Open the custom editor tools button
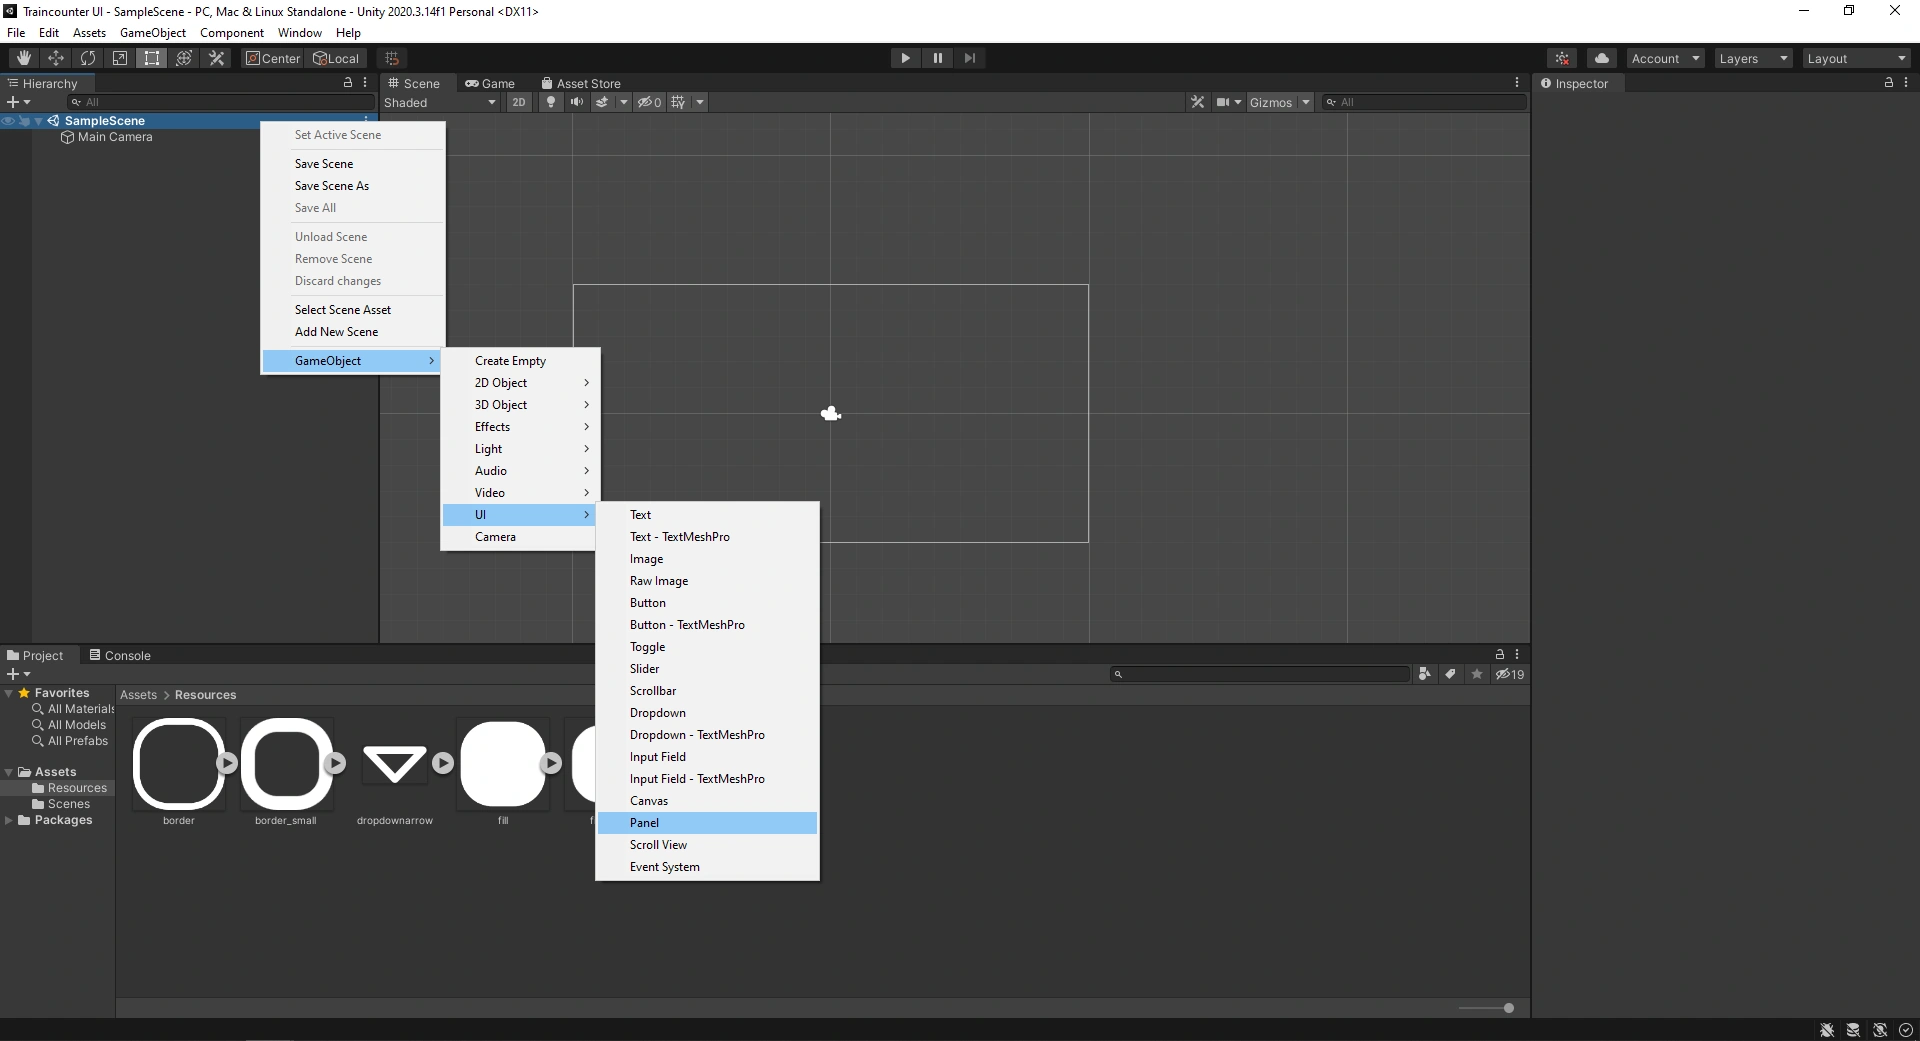1920x1041 pixels. point(216,58)
